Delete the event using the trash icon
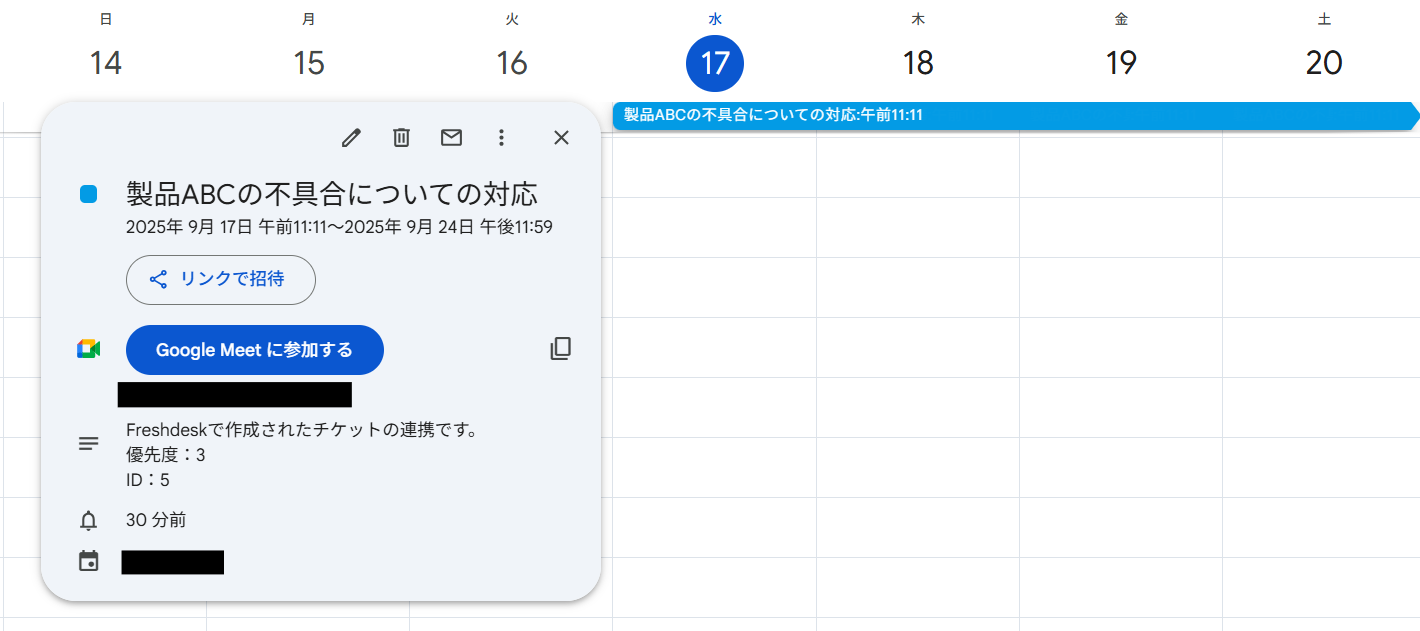The width and height of the screenshot is (1420, 631). point(401,138)
